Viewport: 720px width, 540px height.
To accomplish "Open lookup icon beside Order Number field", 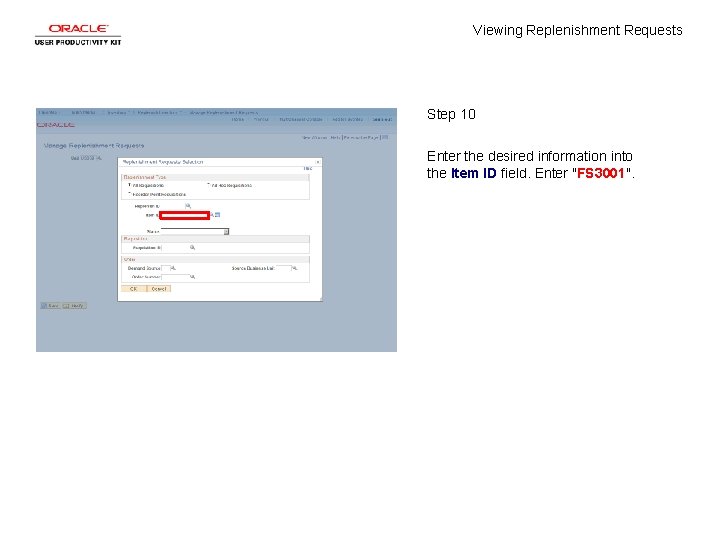I will (192, 277).
